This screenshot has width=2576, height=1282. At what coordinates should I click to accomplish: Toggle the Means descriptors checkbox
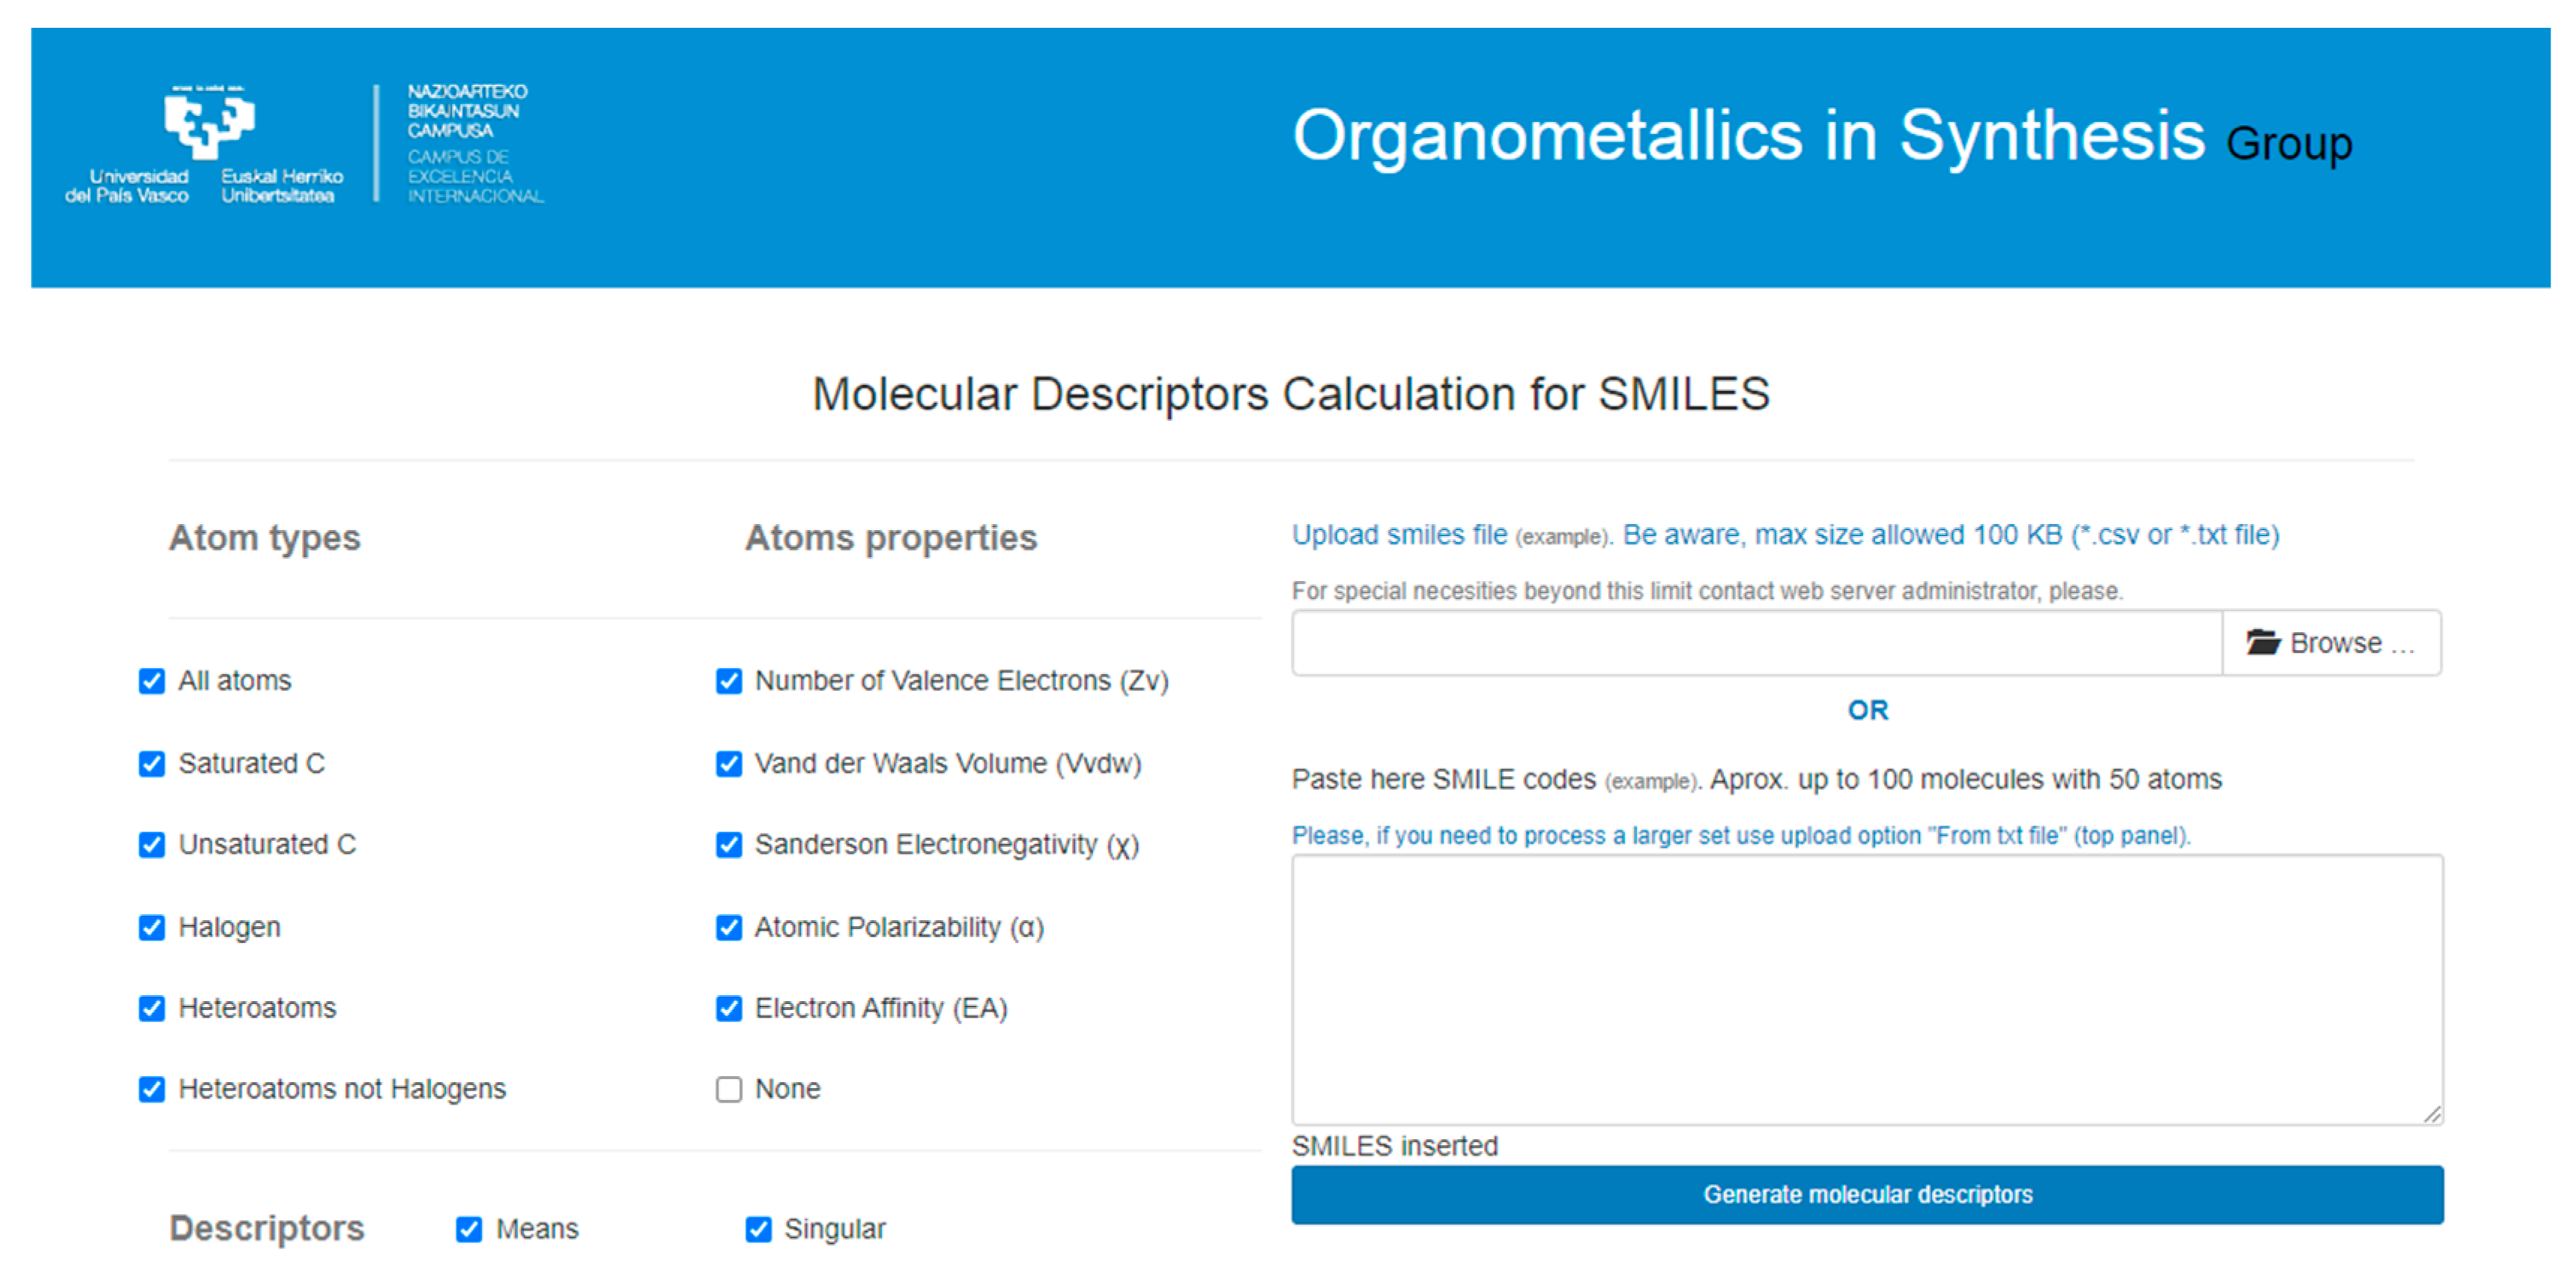(469, 1229)
